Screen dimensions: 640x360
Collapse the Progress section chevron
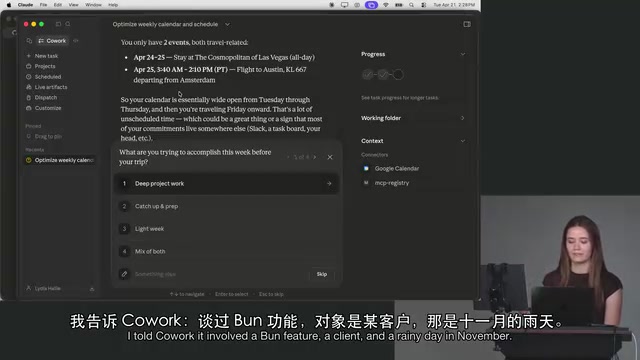pyautogui.click(x=462, y=54)
